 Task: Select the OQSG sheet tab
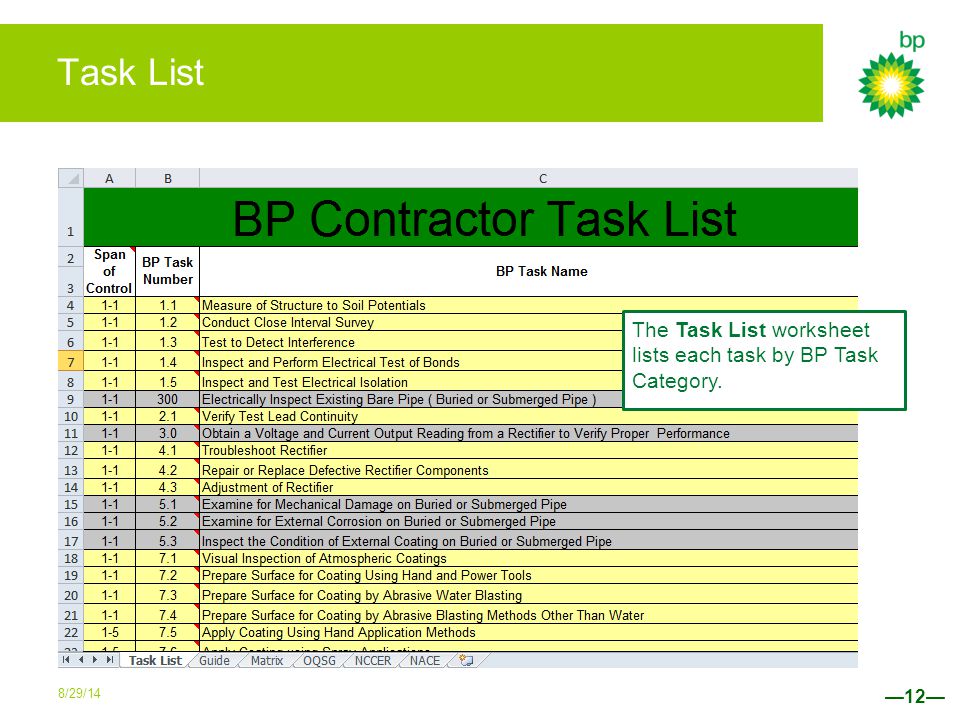(319, 661)
